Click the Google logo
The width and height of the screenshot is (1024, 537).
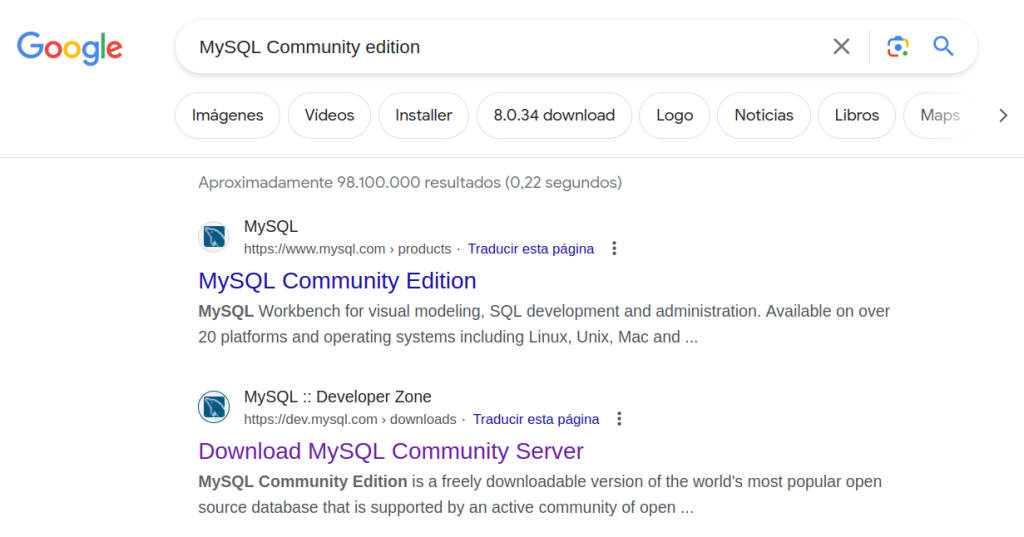tap(70, 47)
